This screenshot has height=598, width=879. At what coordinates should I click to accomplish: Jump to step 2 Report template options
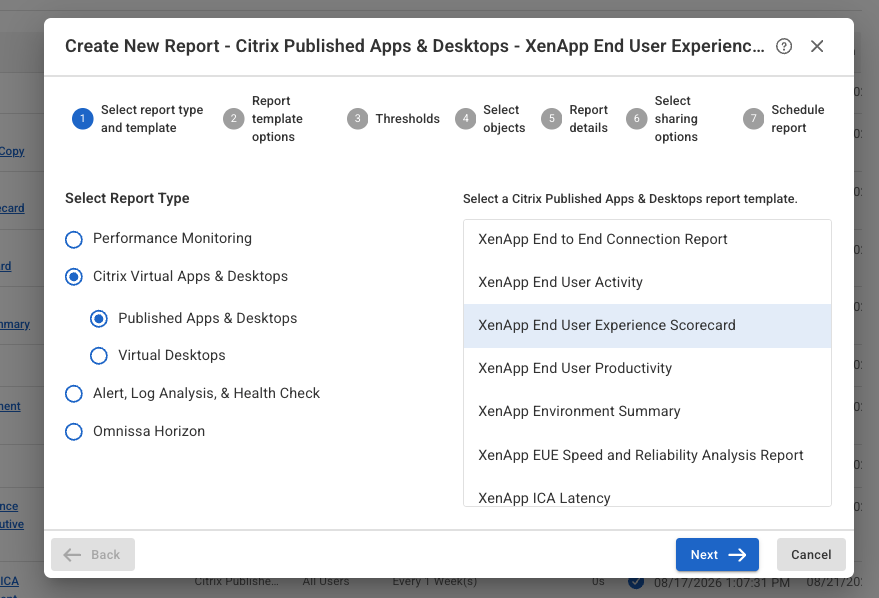[263, 119]
